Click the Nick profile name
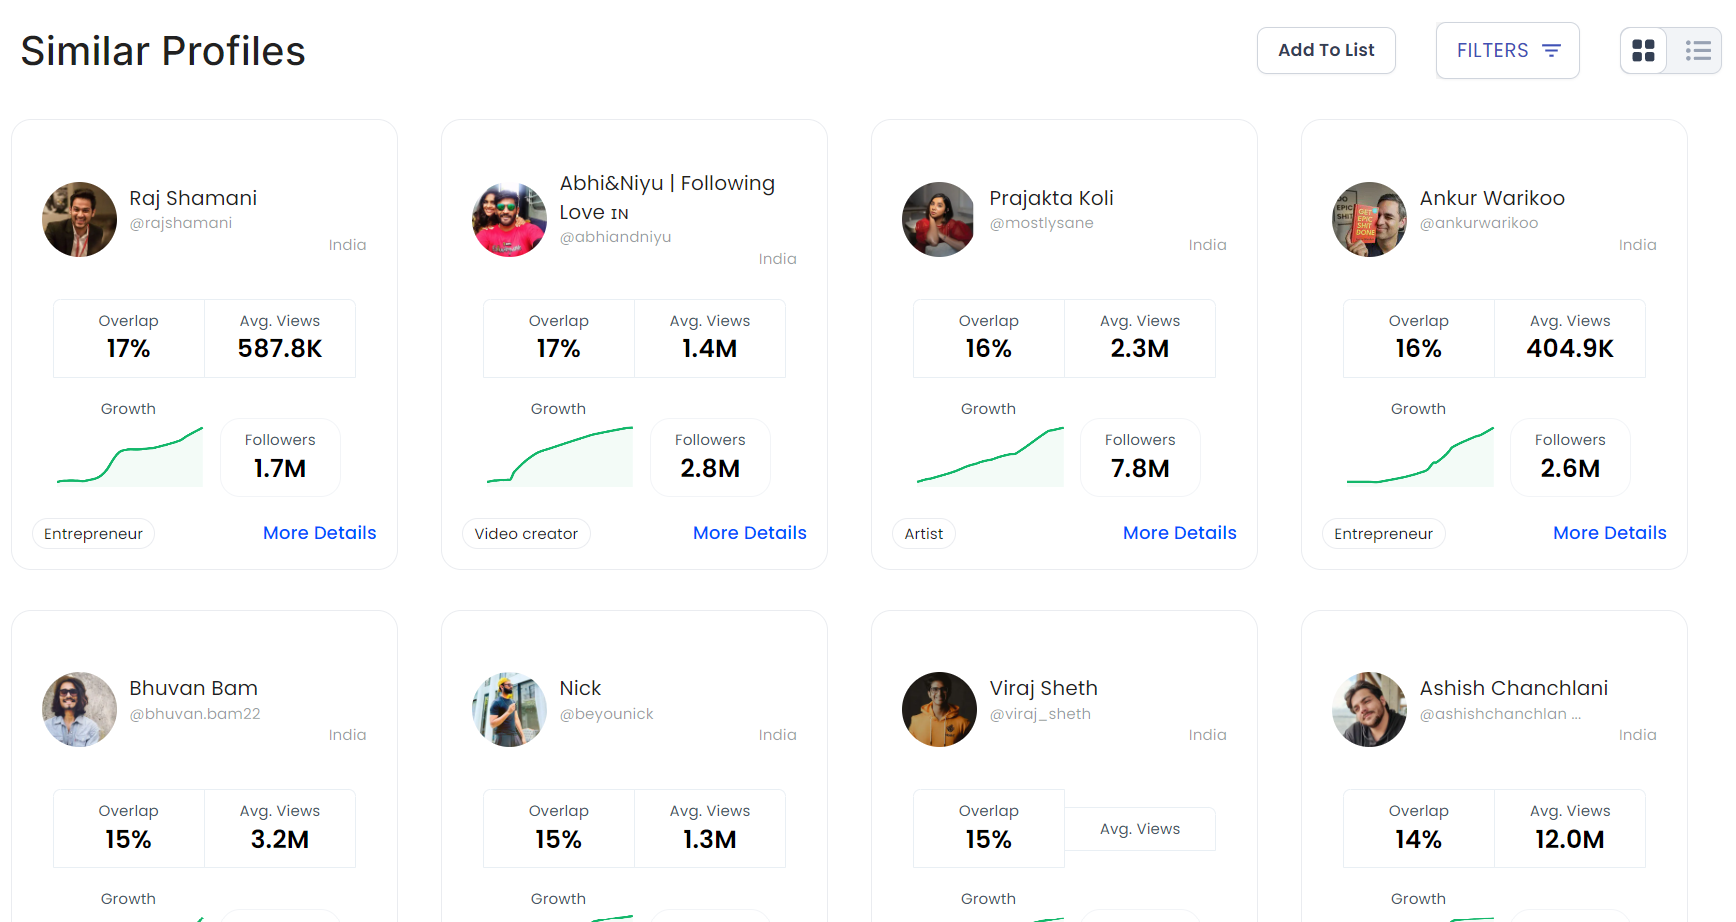Image resolution: width=1736 pixels, height=922 pixels. pos(580,688)
